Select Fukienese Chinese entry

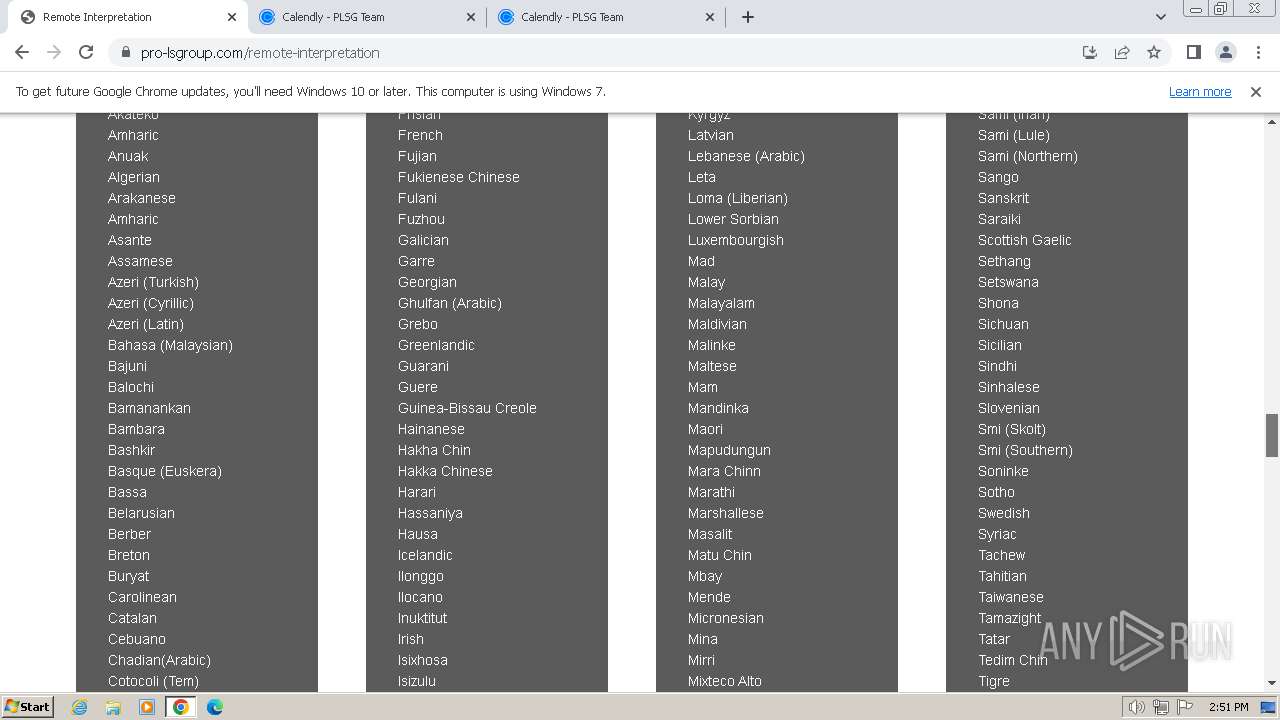[x=459, y=177]
